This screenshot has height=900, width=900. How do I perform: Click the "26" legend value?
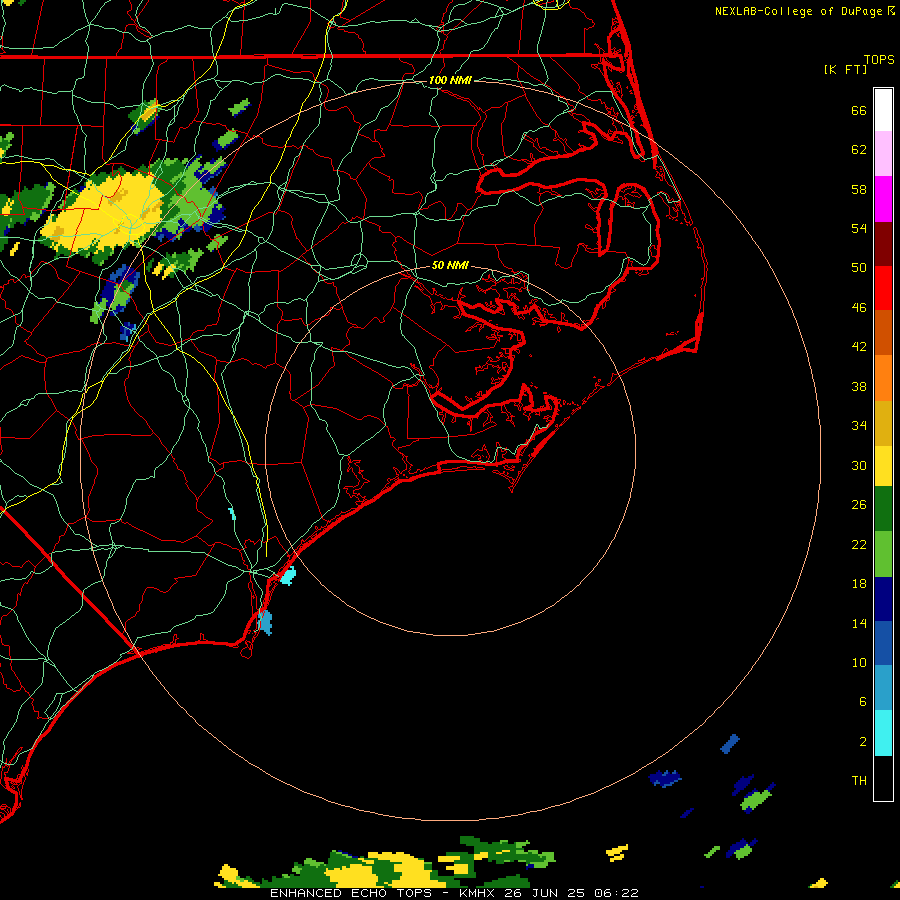(859, 505)
